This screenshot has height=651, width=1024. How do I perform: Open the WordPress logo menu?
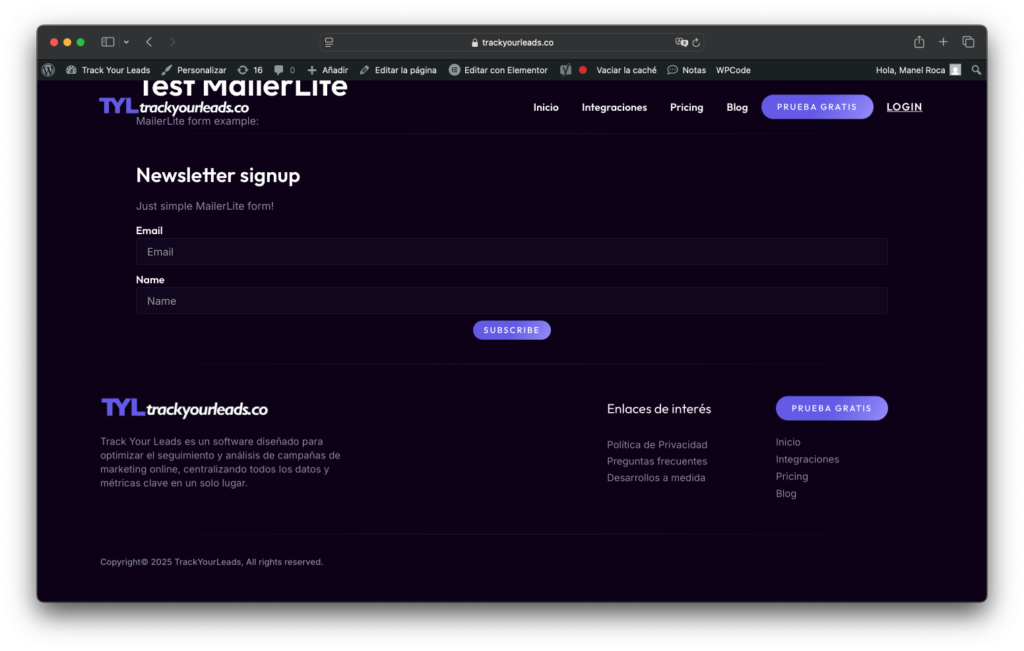pyautogui.click(x=48, y=70)
